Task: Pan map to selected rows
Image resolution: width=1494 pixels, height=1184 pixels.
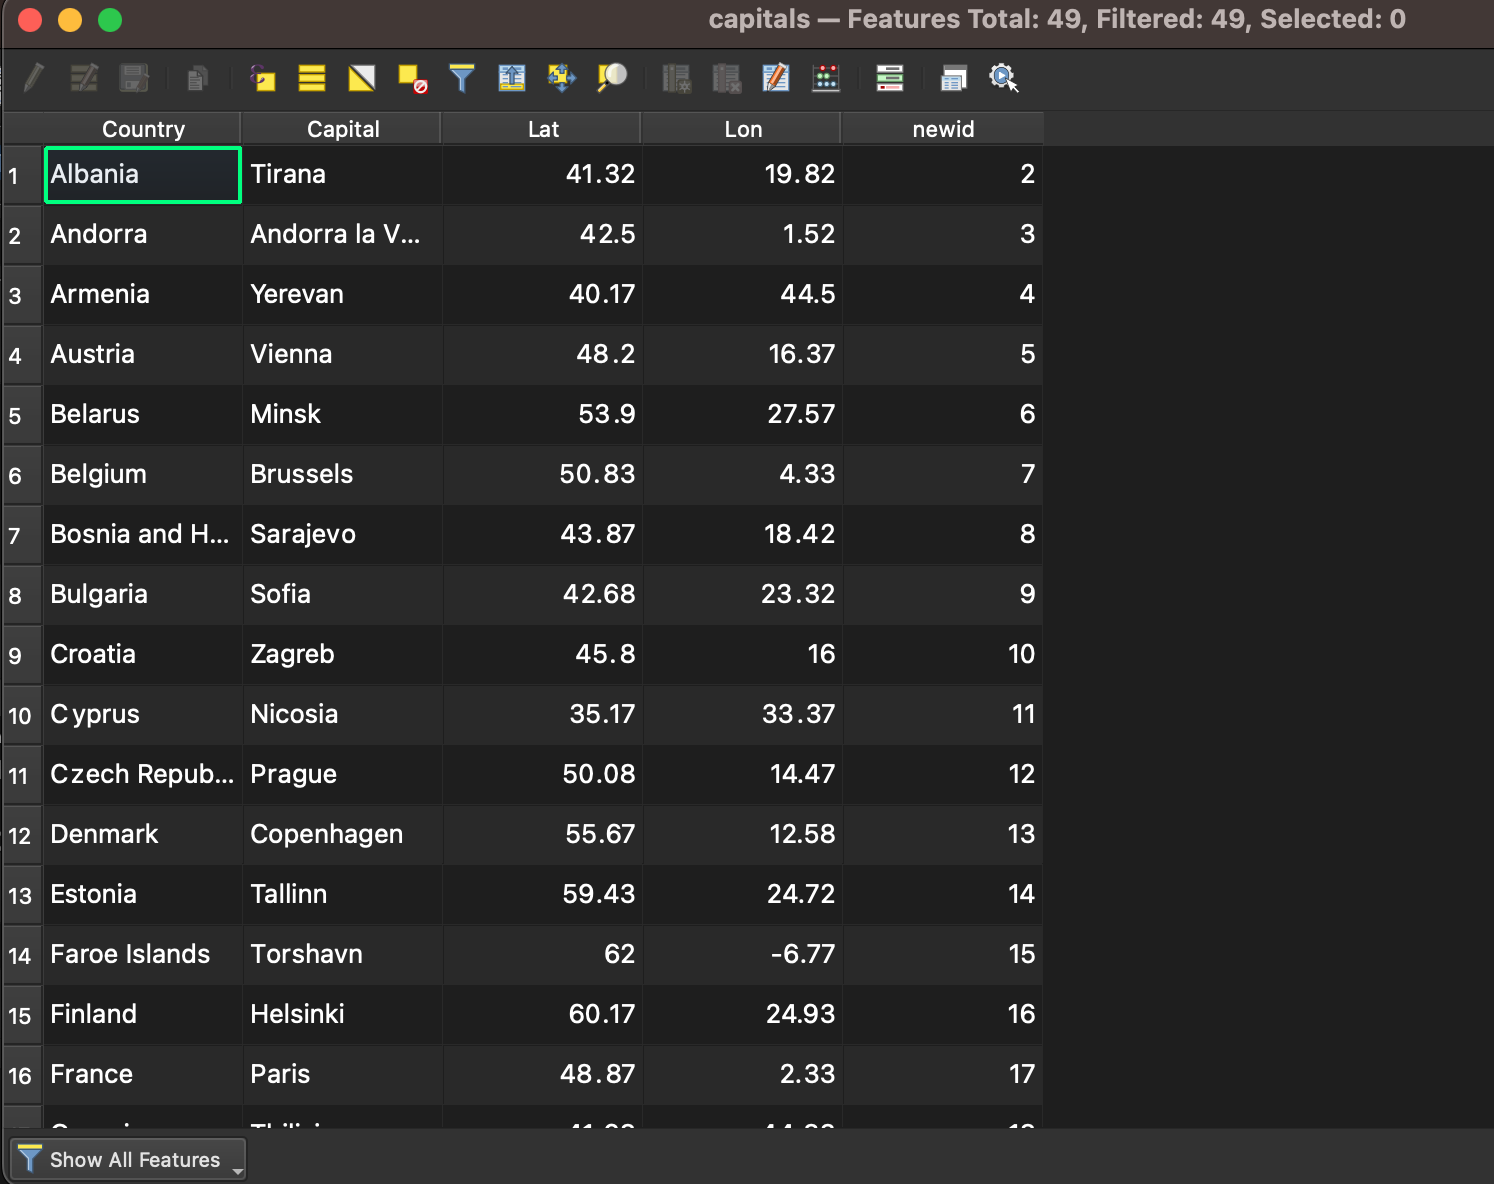Action: click(562, 78)
